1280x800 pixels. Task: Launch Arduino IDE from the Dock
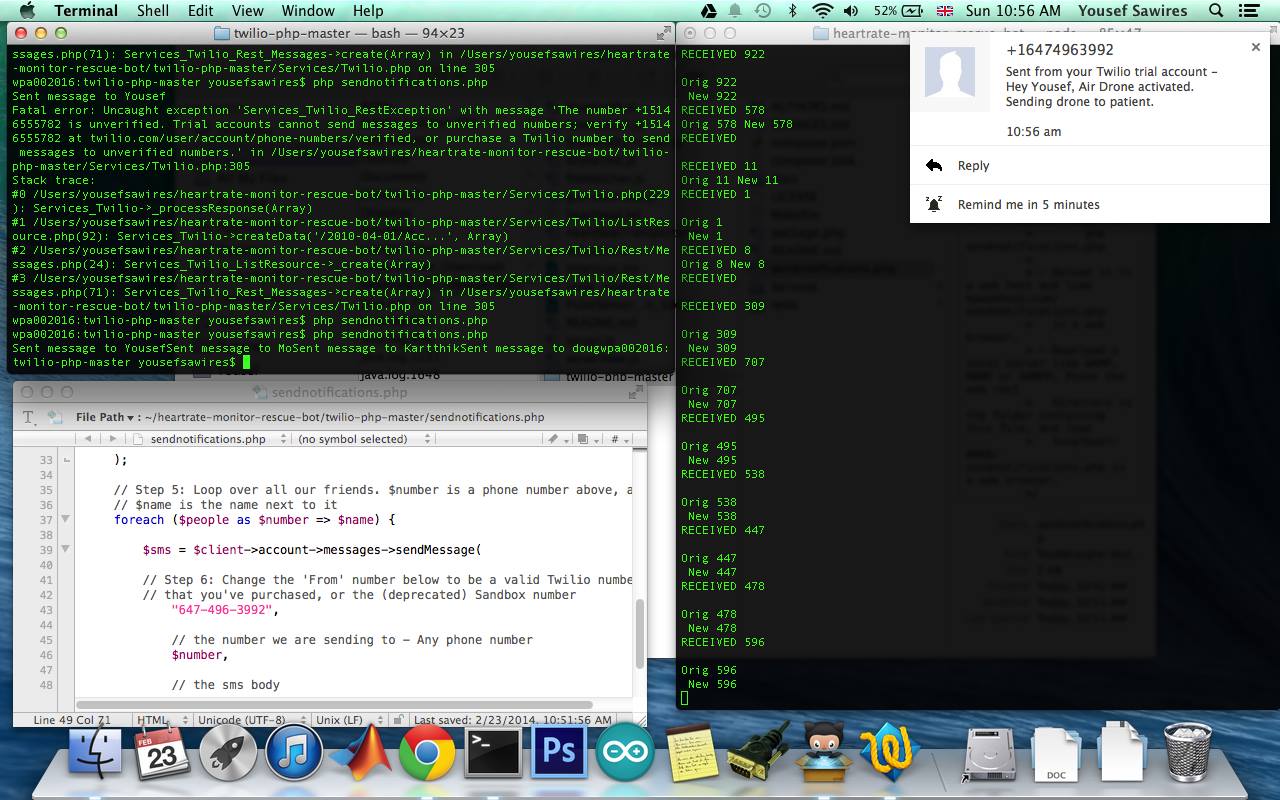[625, 752]
